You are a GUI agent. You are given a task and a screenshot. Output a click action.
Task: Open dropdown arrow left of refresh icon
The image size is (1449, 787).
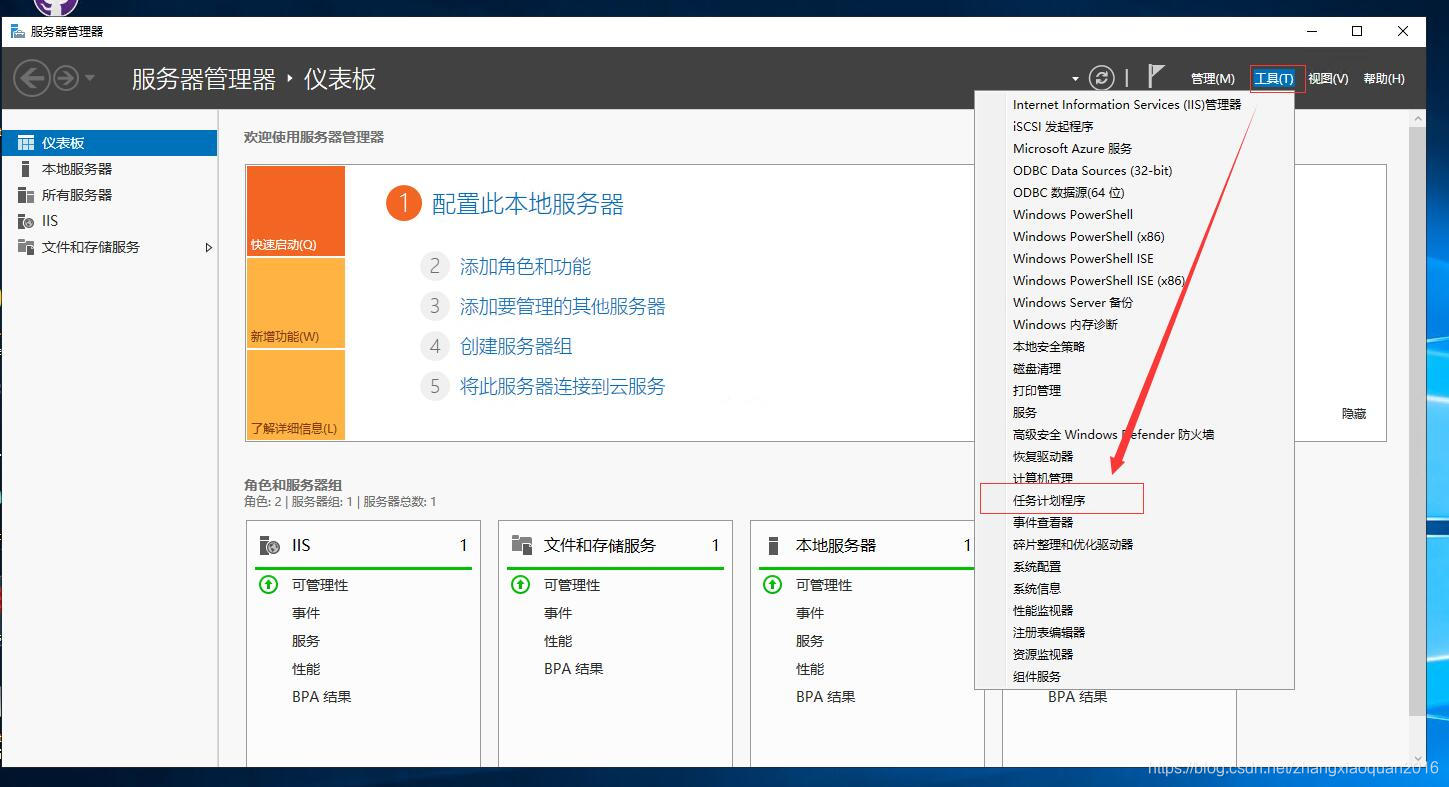coord(1075,79)
